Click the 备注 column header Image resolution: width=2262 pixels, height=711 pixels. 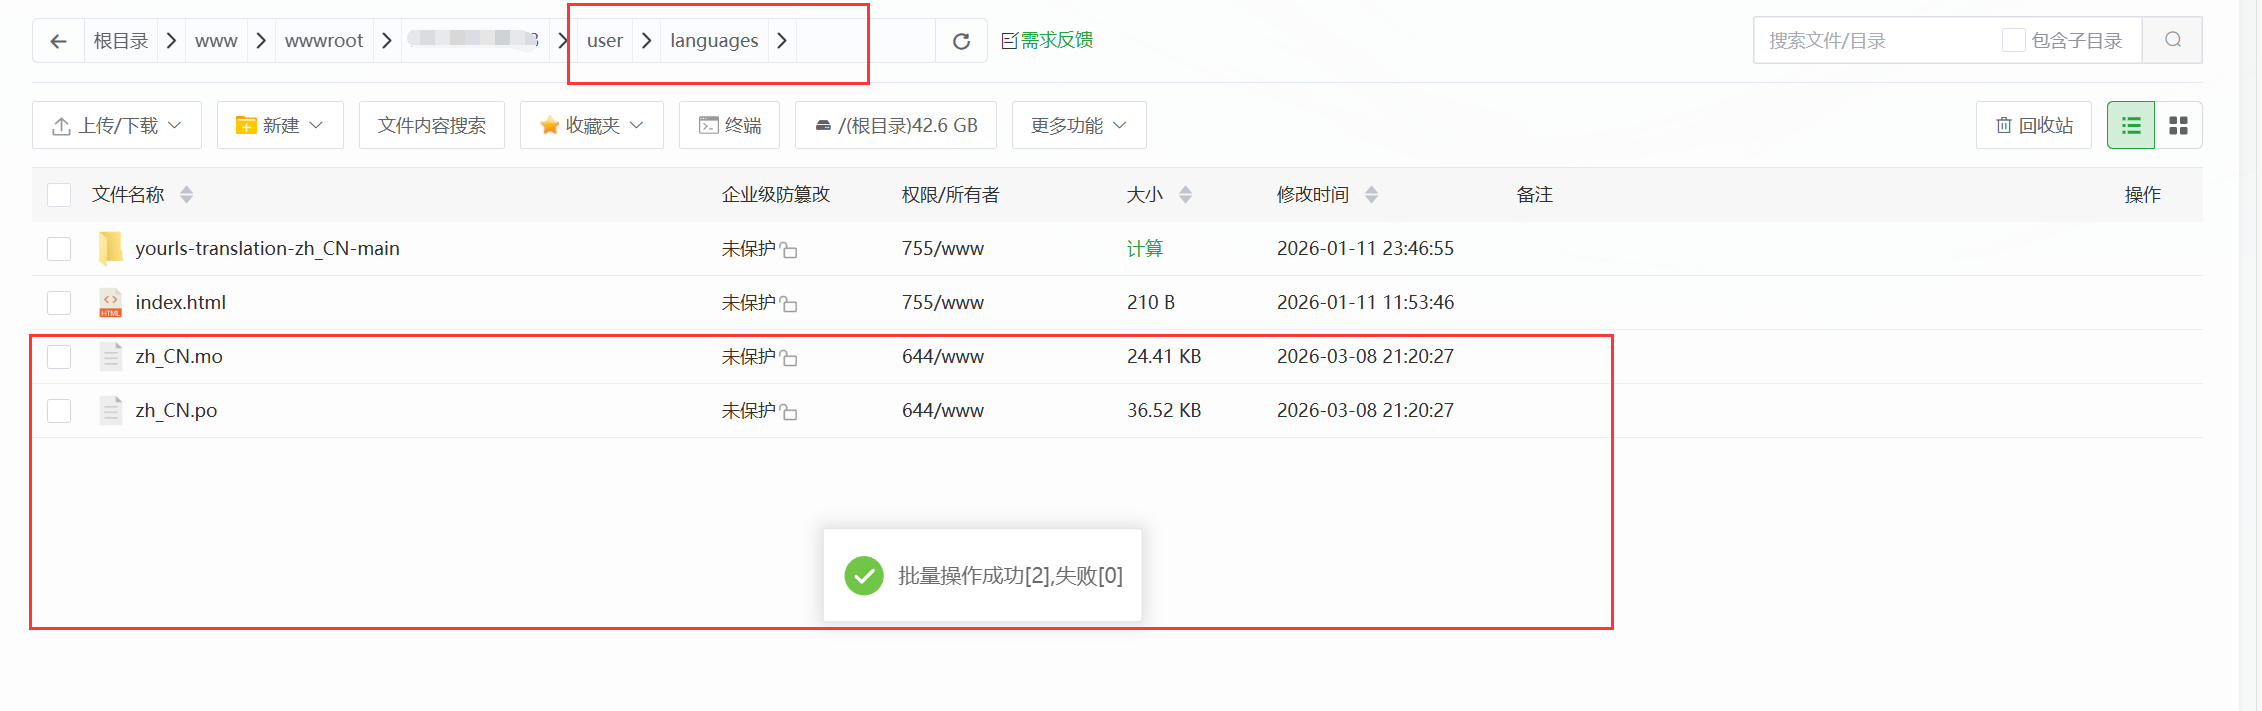1534,195
